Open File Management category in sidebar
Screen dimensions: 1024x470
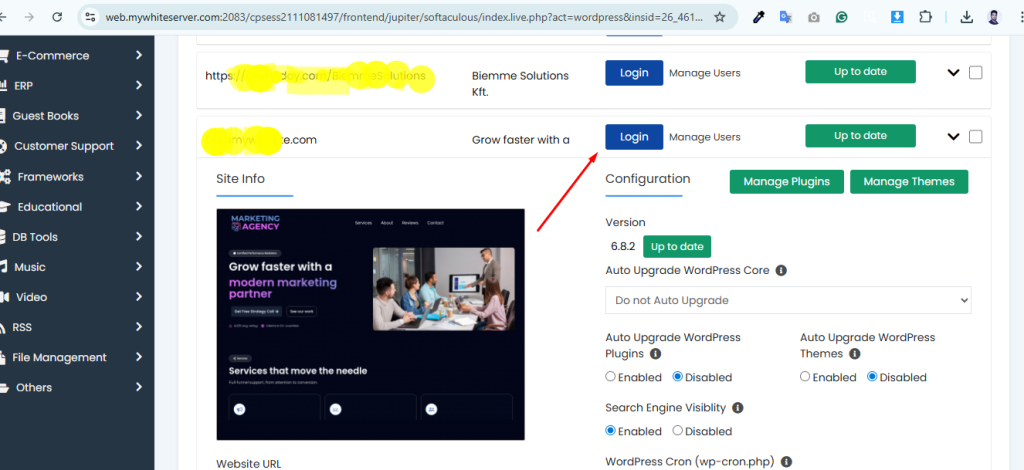point(60,357)
